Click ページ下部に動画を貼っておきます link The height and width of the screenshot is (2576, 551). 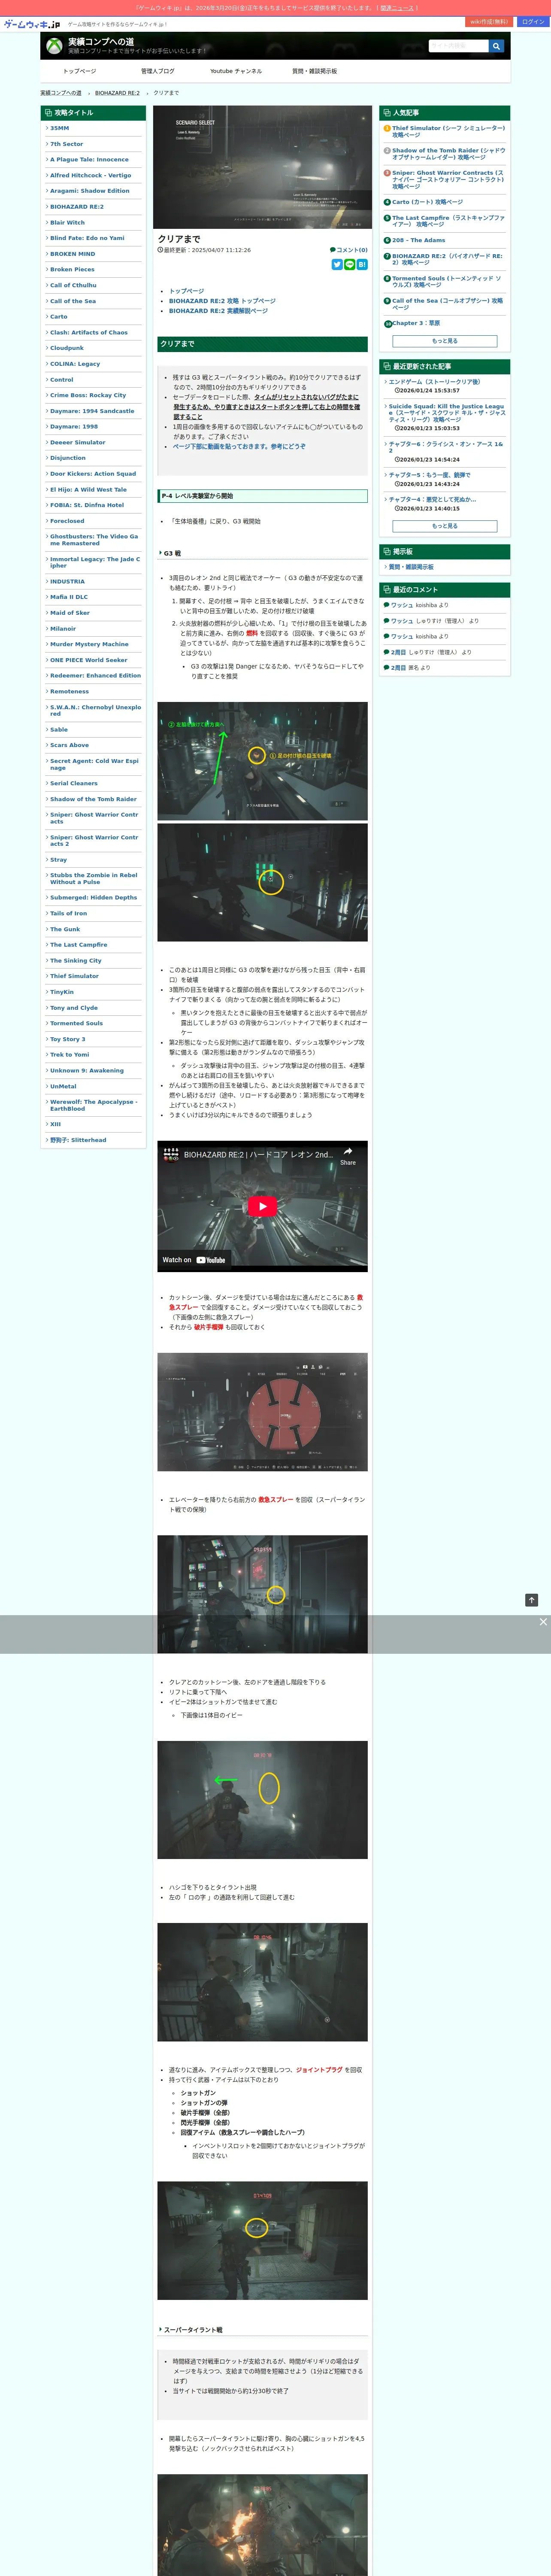(x=239, y=446)
